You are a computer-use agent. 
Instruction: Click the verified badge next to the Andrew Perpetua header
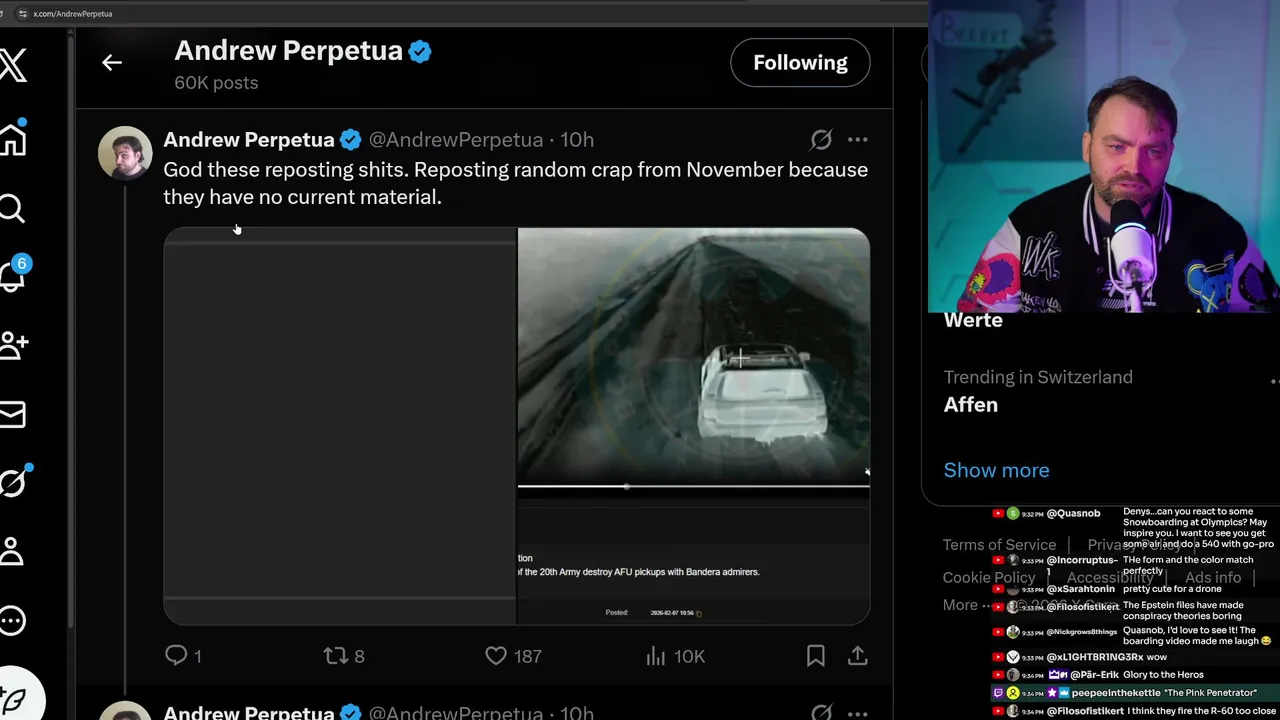pos(420,52)
